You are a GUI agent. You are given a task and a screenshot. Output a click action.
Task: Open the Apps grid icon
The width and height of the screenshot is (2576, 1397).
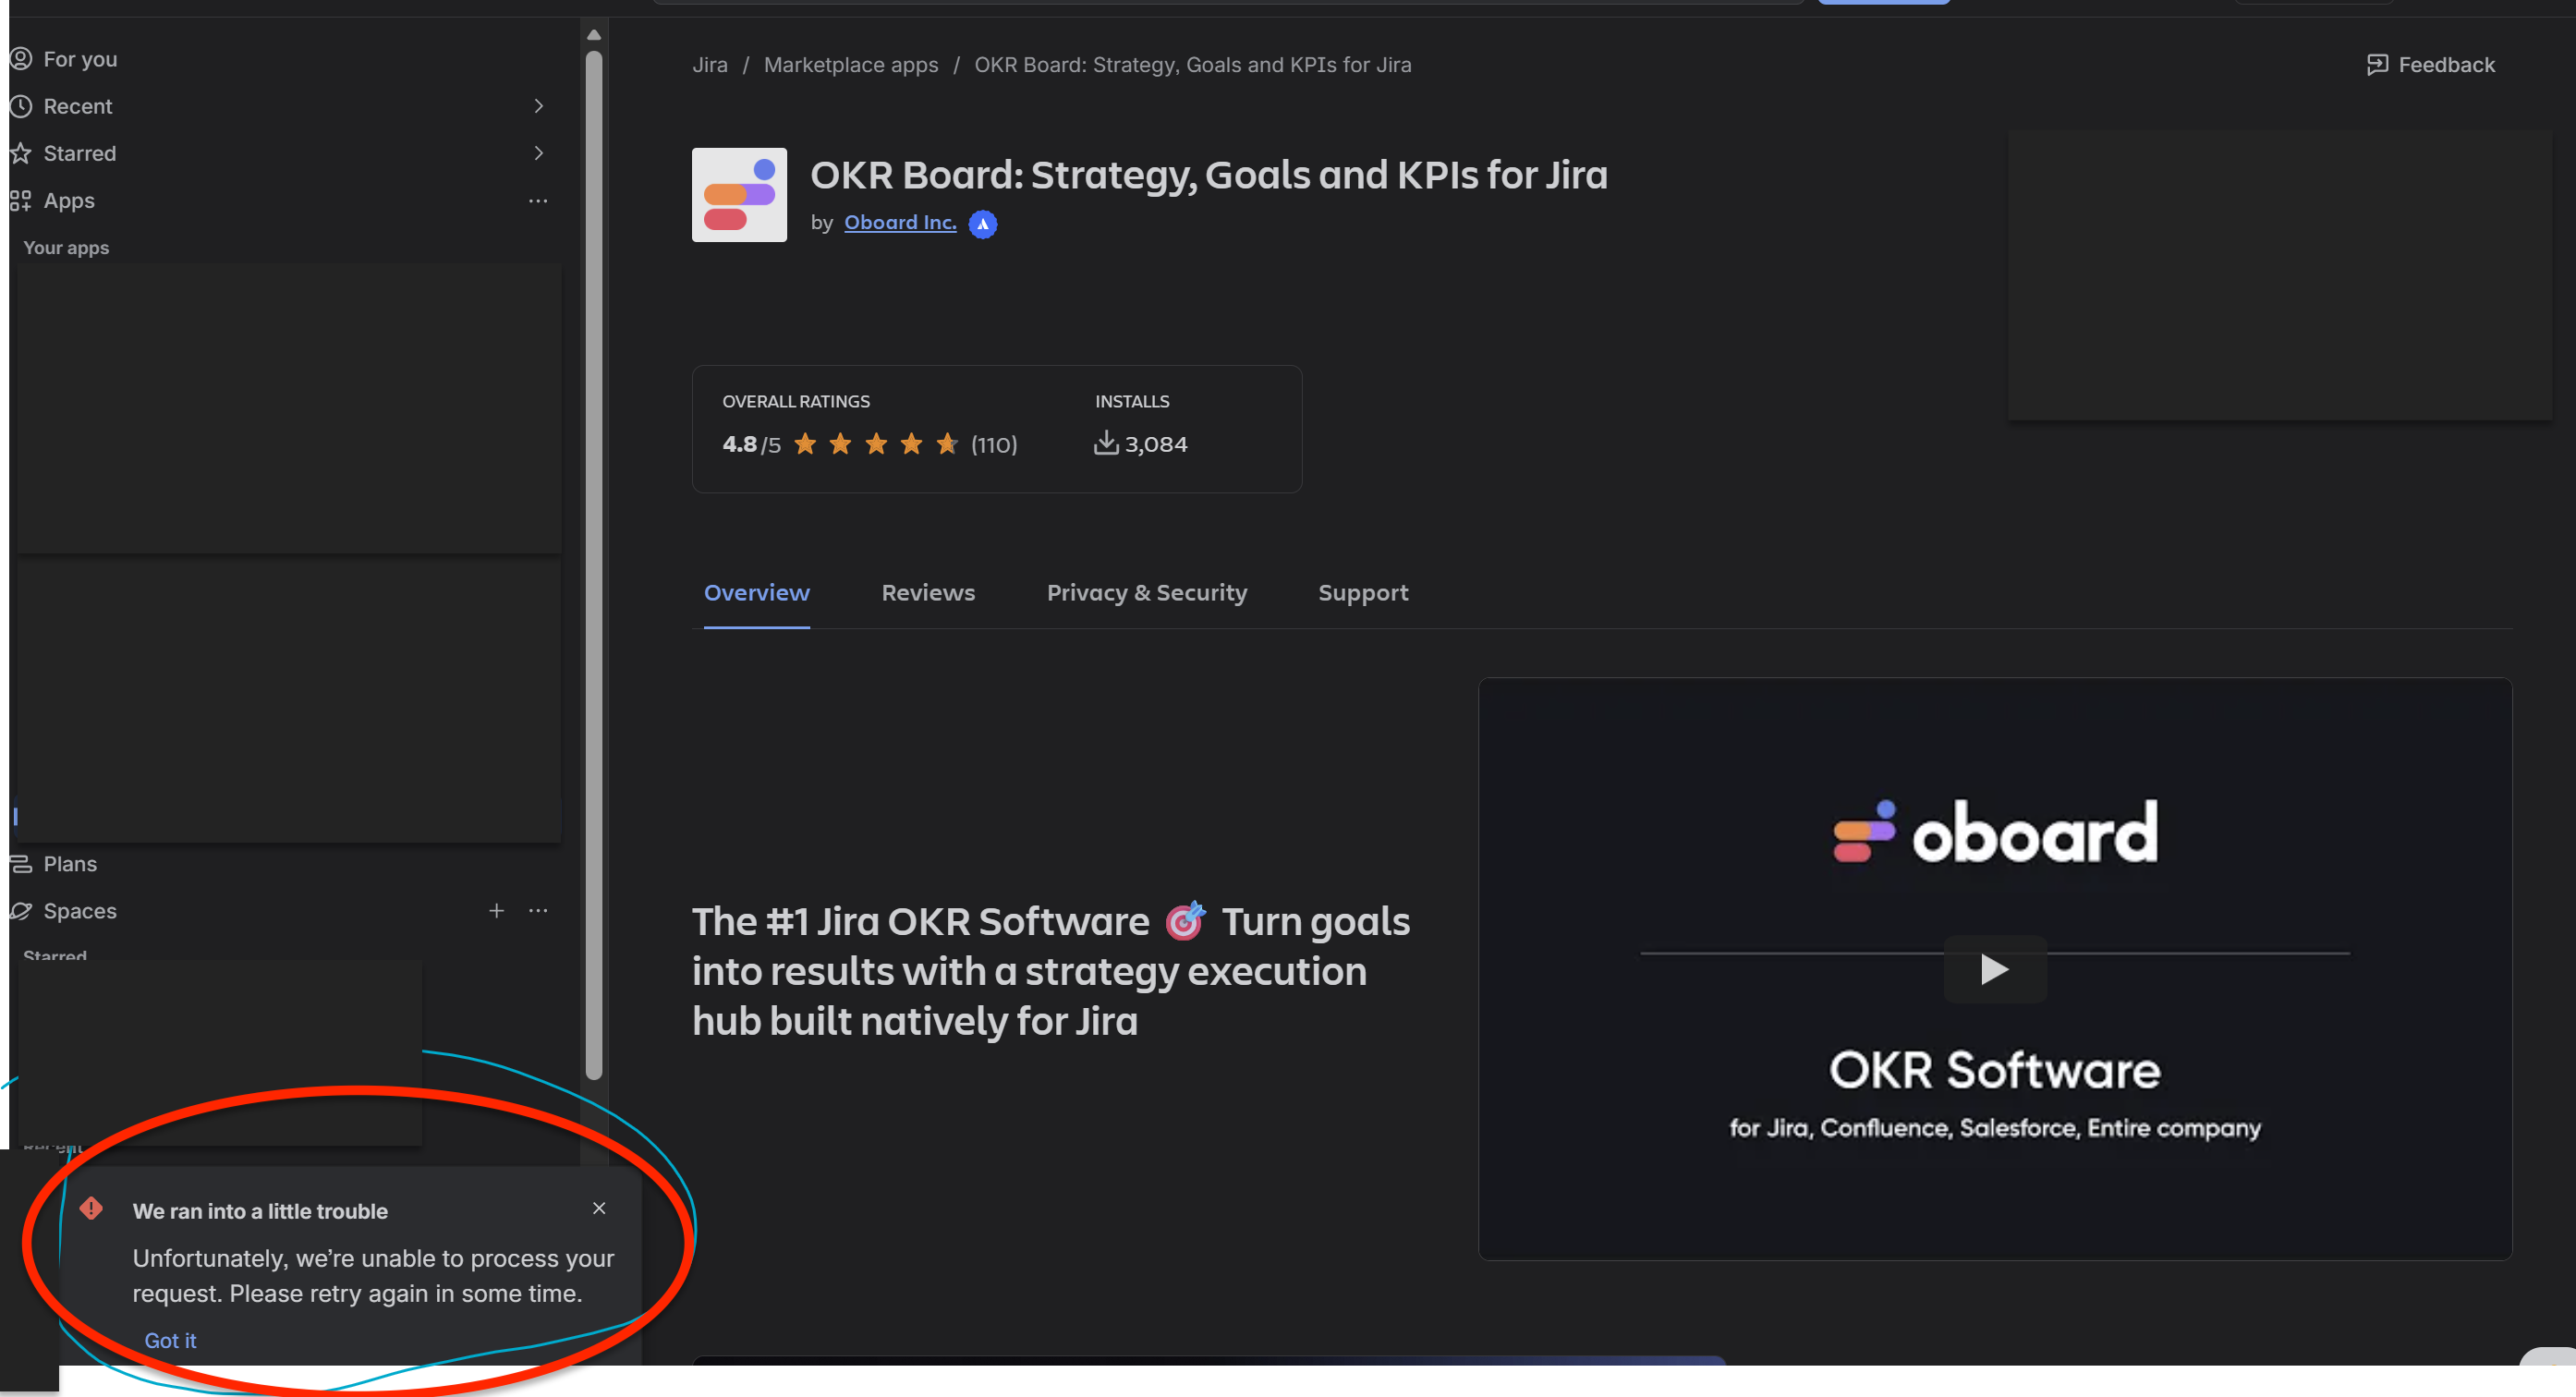click(x=20, y=200)
